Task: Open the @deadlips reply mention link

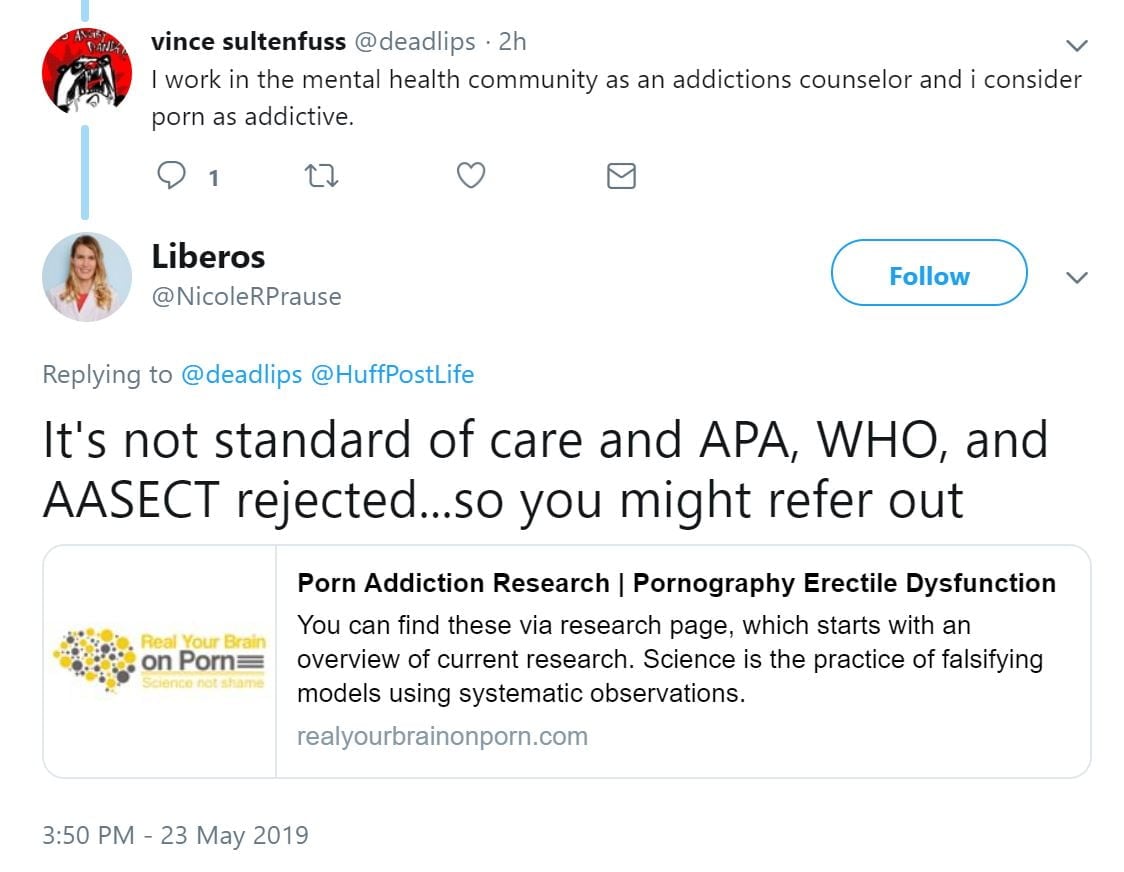Action: coord(241,375)
